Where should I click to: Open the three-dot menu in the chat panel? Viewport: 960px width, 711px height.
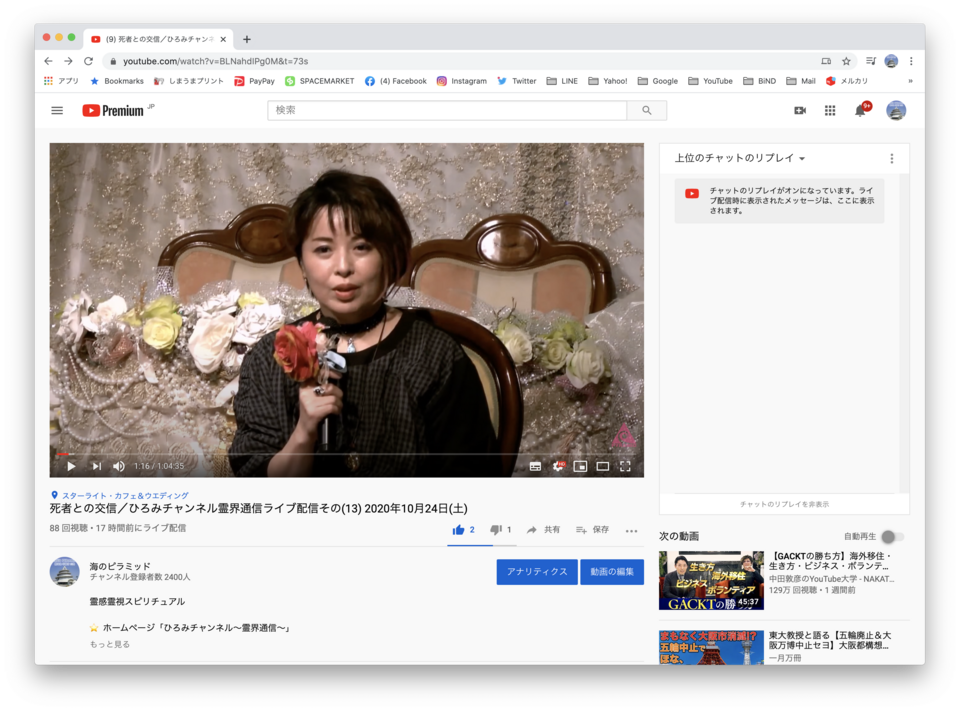point(893,158)
